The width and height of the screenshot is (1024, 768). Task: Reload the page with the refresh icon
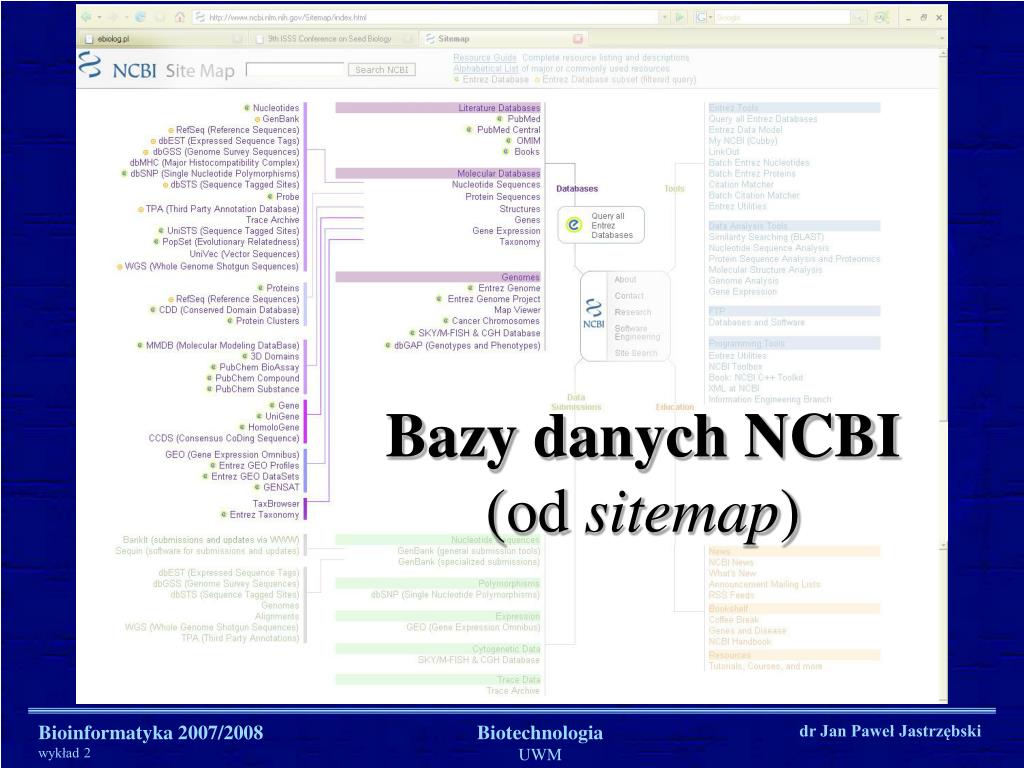[140, 18]
